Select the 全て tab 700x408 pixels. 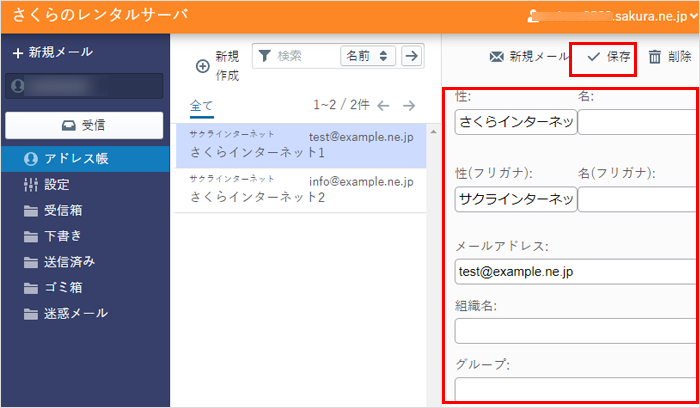(x=201, y=105)
